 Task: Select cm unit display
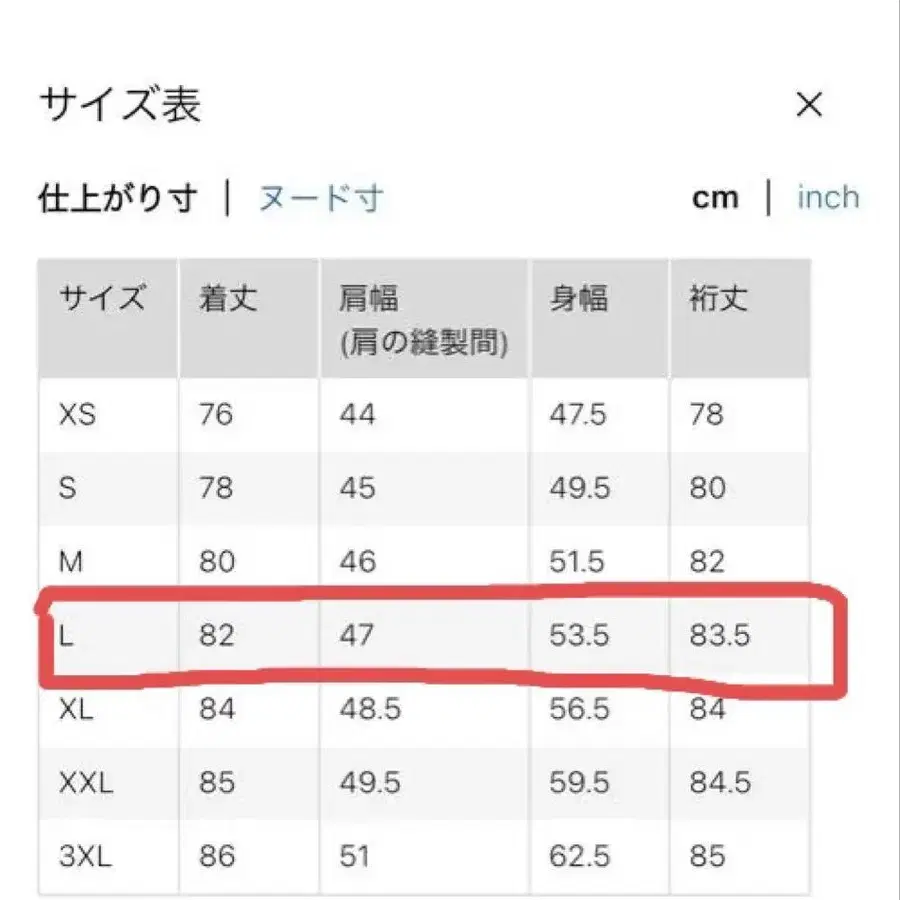714,196
